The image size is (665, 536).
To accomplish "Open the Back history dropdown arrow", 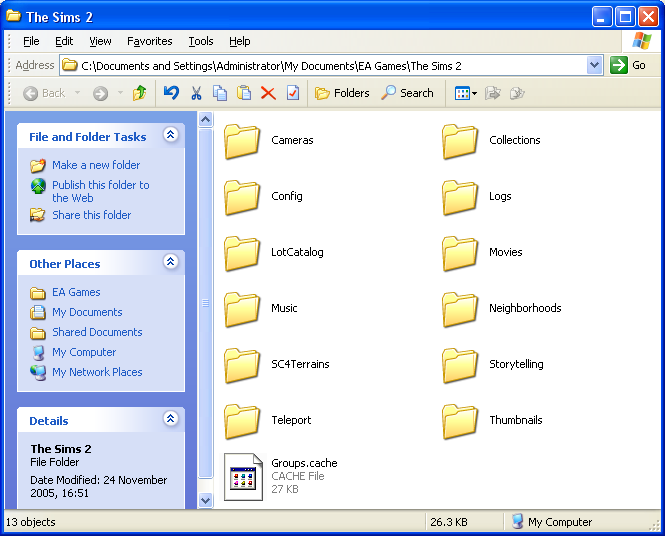I will pyautogui.click(x=78, y=93).
